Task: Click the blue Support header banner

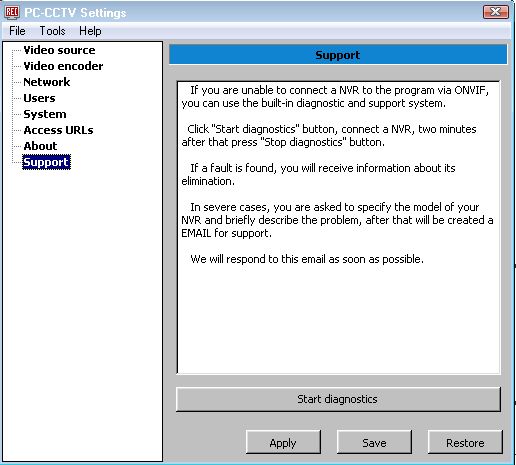Action: coord(338,55)
